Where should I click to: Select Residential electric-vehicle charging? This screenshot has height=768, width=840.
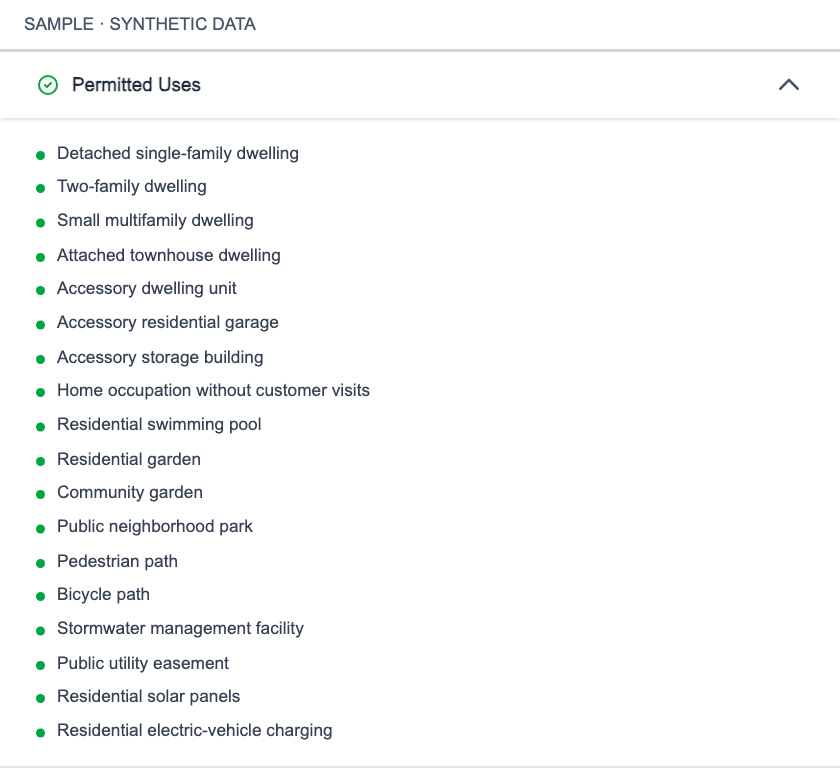click(x=195, y=731)
